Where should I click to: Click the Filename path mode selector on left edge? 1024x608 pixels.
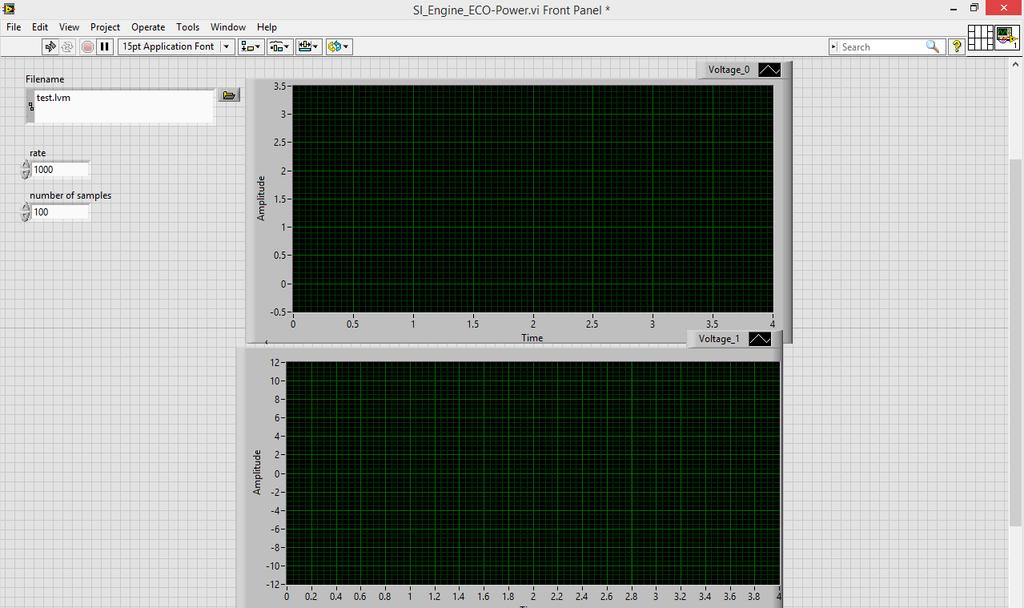tap(30, 106)
